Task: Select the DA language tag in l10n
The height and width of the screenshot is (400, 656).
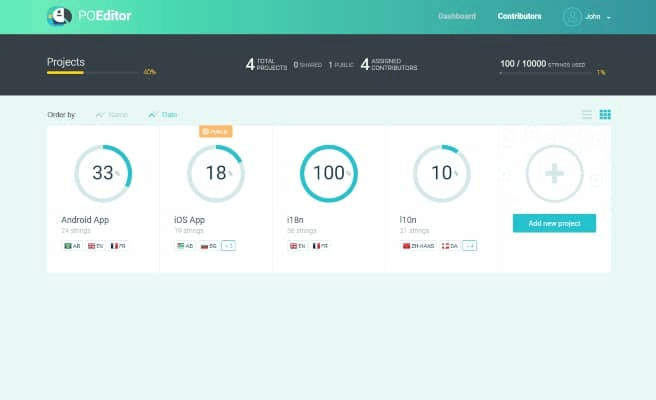Action: pyautogui.click(x=449, y=246)
